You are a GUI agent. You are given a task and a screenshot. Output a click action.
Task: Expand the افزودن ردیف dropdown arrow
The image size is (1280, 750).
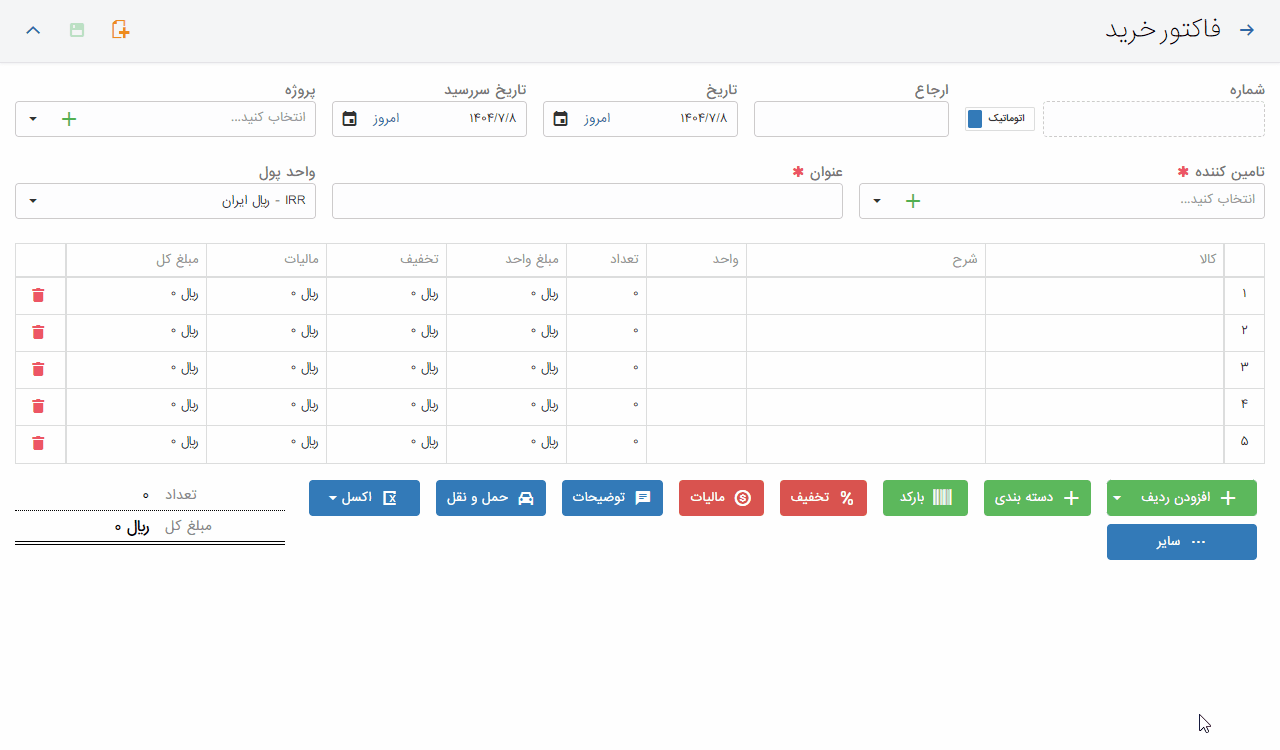tap(1117, 498)
